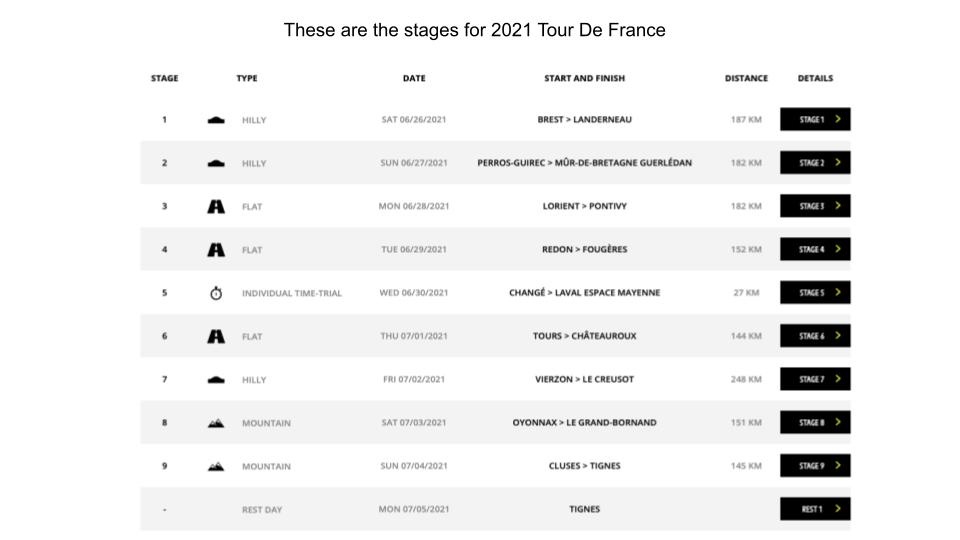Open the REST 1 details button
960x540 pixels.
click(x=815, y=509)
